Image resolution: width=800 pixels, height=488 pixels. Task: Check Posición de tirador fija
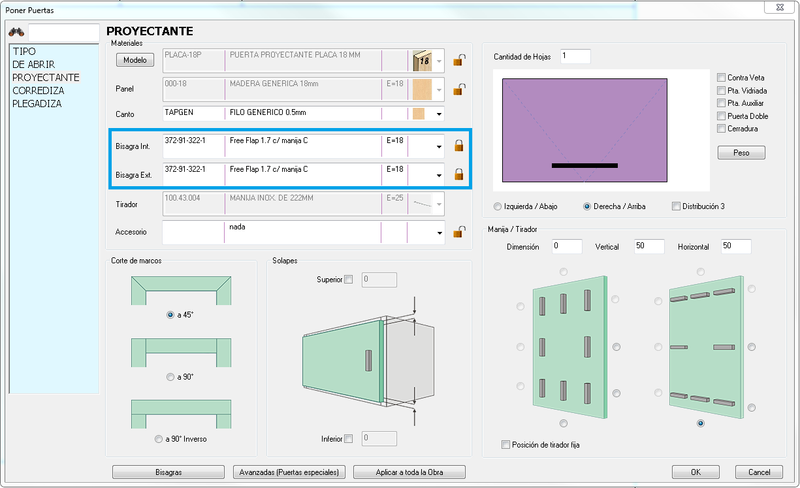pyautogui.click(x=506, y=445)
